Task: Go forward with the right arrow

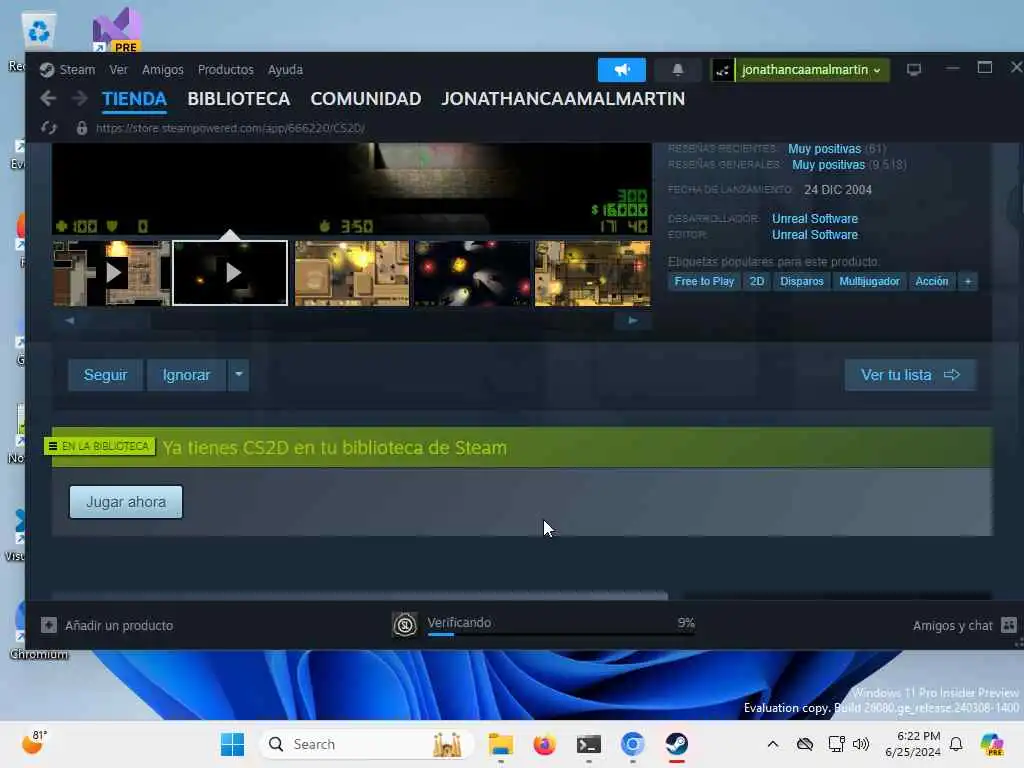Action: coord(80,99)
